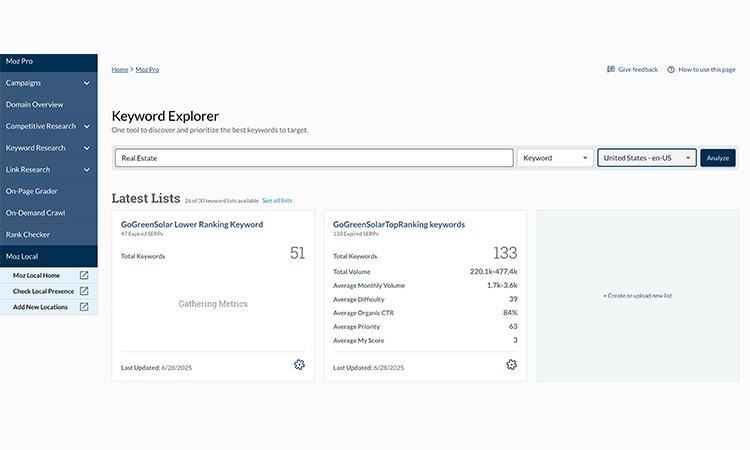This screenshot has height=450, width=750.
Task: Follow the Moz Pro breadcrumb link
Action: [x=147, y=69]
